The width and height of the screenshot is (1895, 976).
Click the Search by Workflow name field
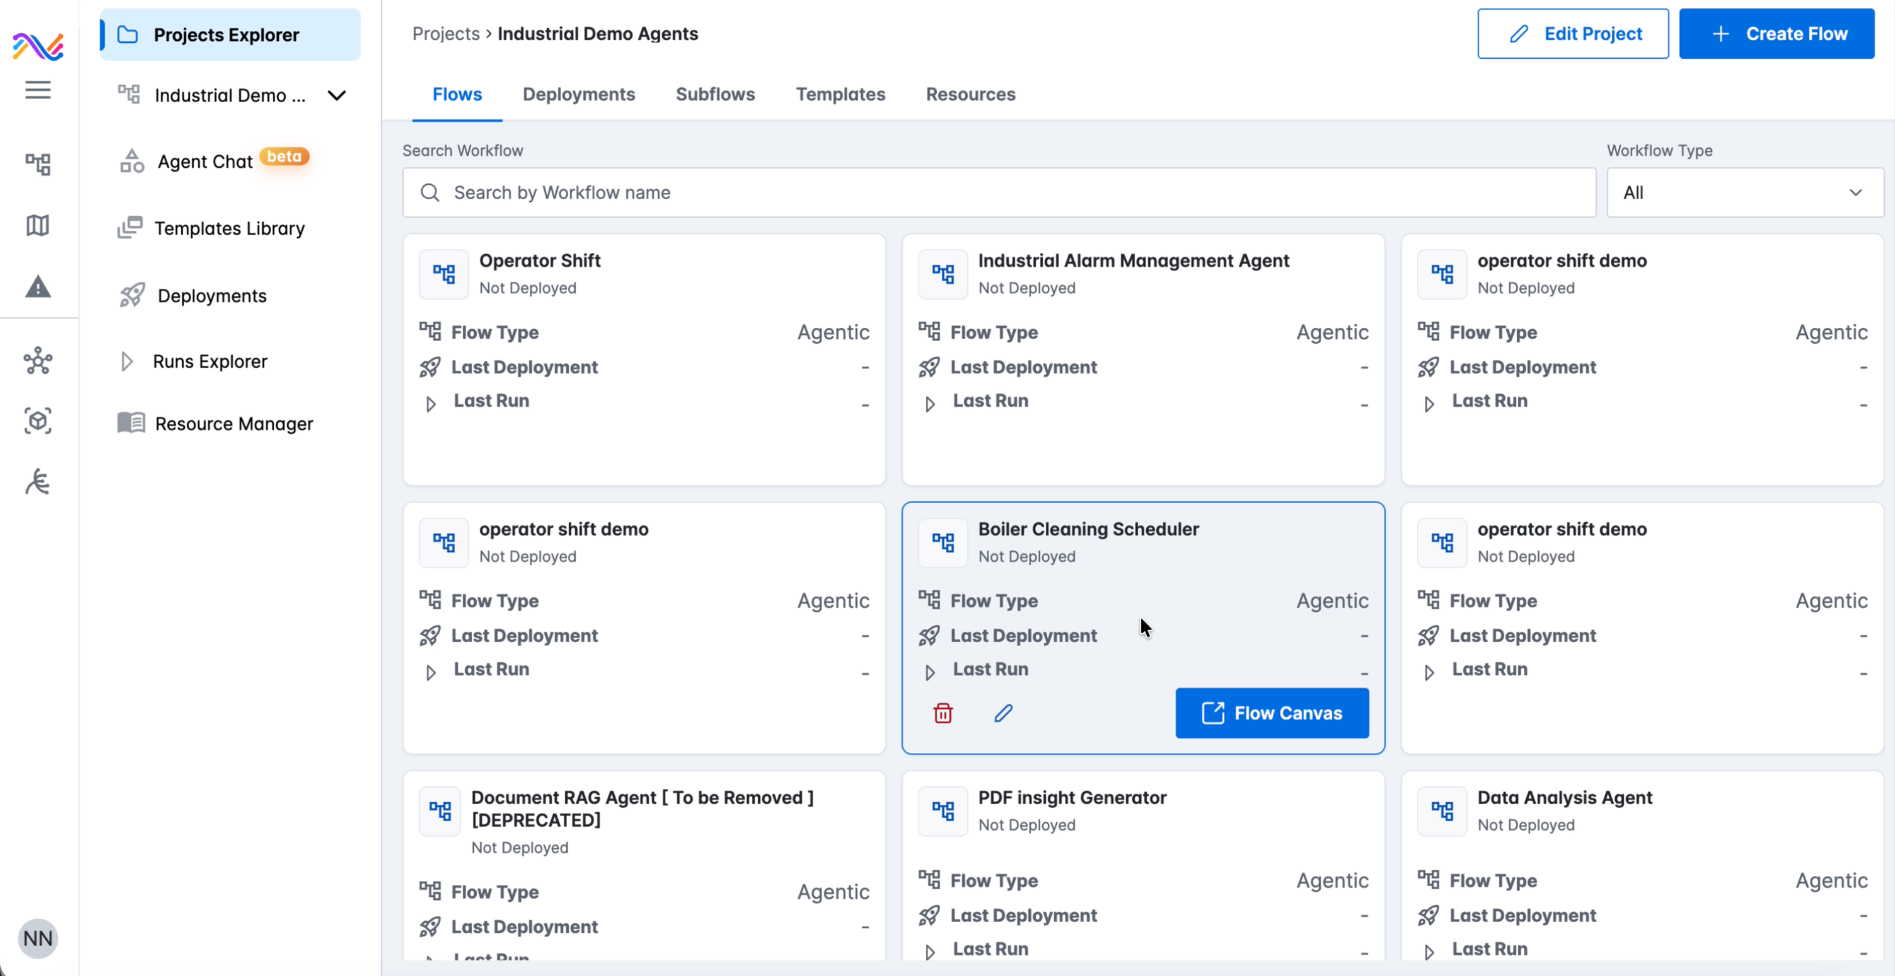[1000, 192]
